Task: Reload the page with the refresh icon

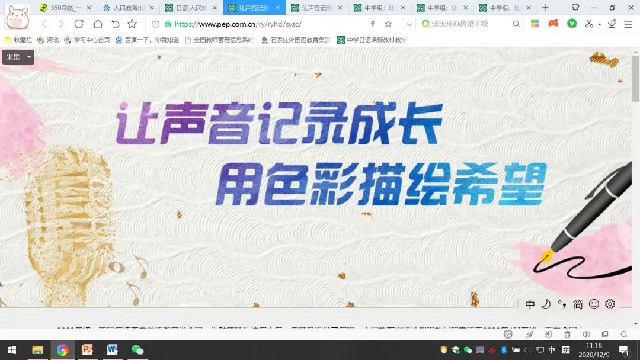Action: click(x=79, y=24)
